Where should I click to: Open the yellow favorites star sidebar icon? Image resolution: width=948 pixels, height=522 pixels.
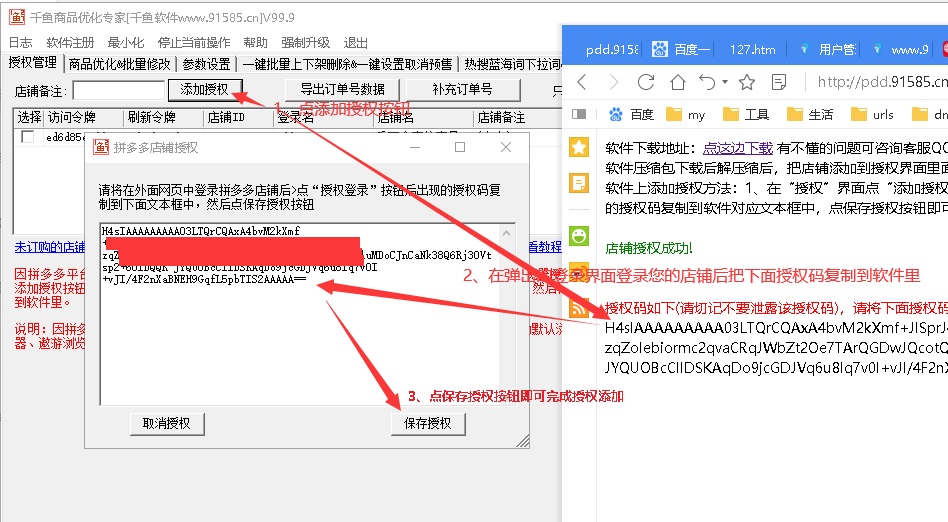[578, 147]
